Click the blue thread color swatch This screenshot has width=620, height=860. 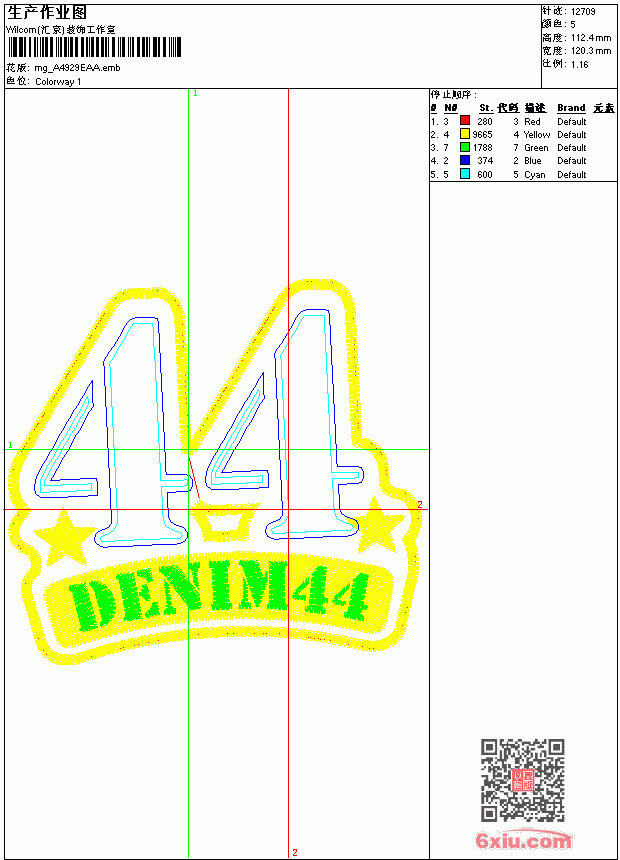[x=465, y=160]
